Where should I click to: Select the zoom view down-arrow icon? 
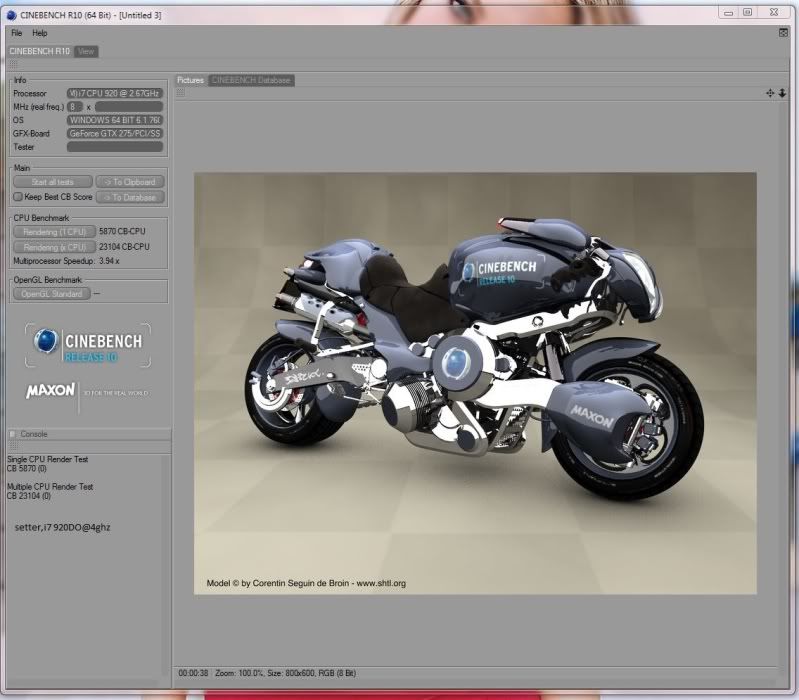tap(782, 93)
